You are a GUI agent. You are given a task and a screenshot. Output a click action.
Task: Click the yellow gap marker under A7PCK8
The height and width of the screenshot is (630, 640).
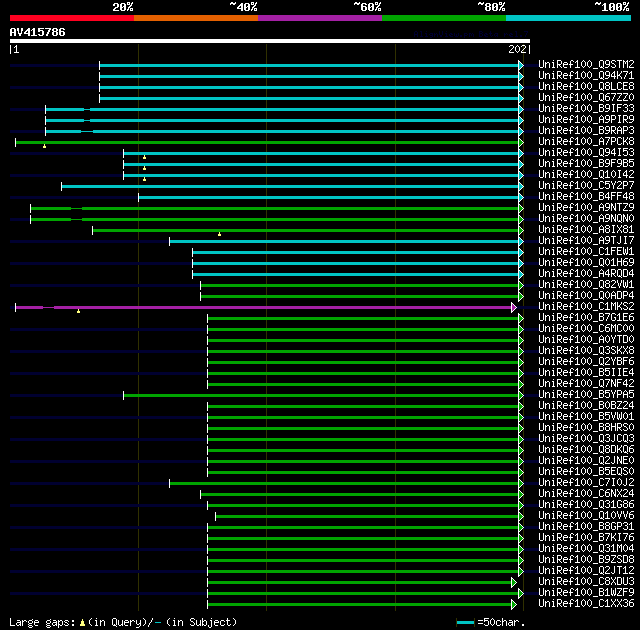pos(44,146)
